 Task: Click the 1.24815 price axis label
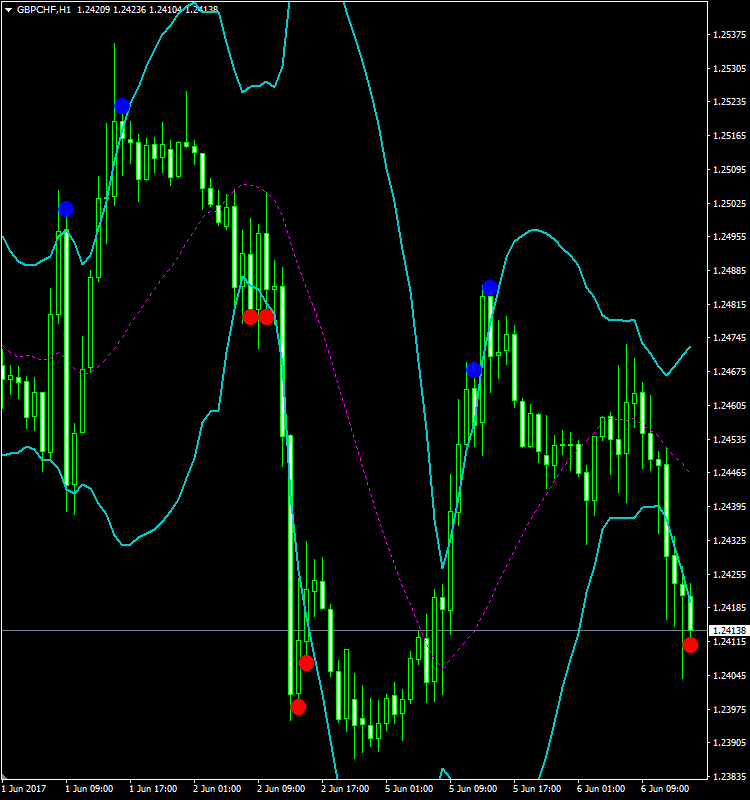(729, 305)
